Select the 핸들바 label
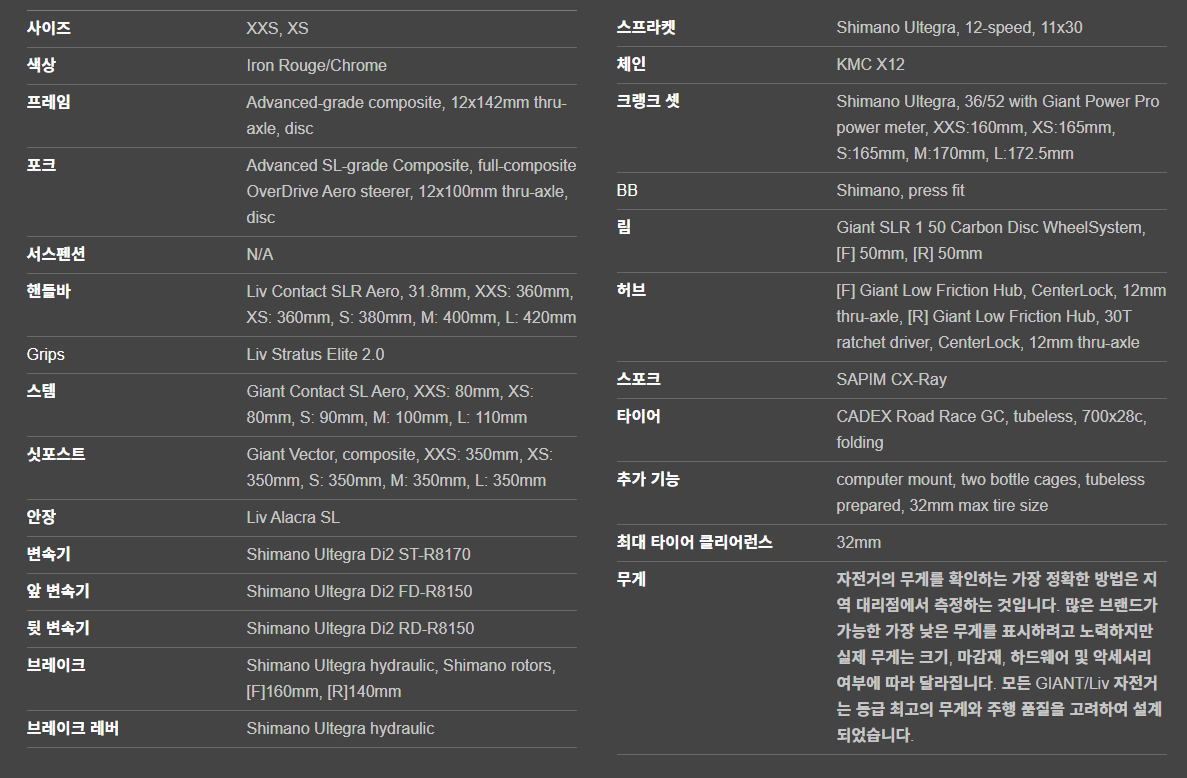 [49, 292]
